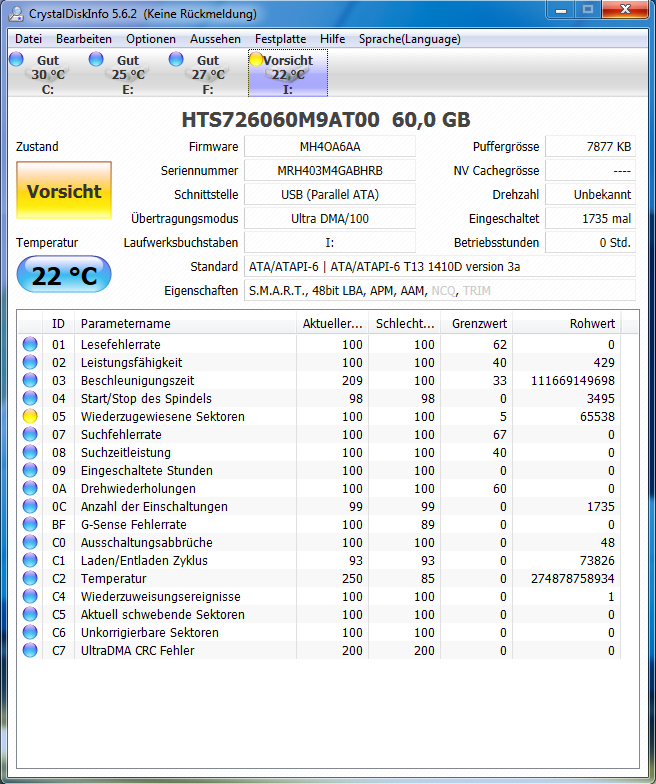Click raw value 73826 in Laden/Entladen row

pyautogui.click(x=597, y=560)
